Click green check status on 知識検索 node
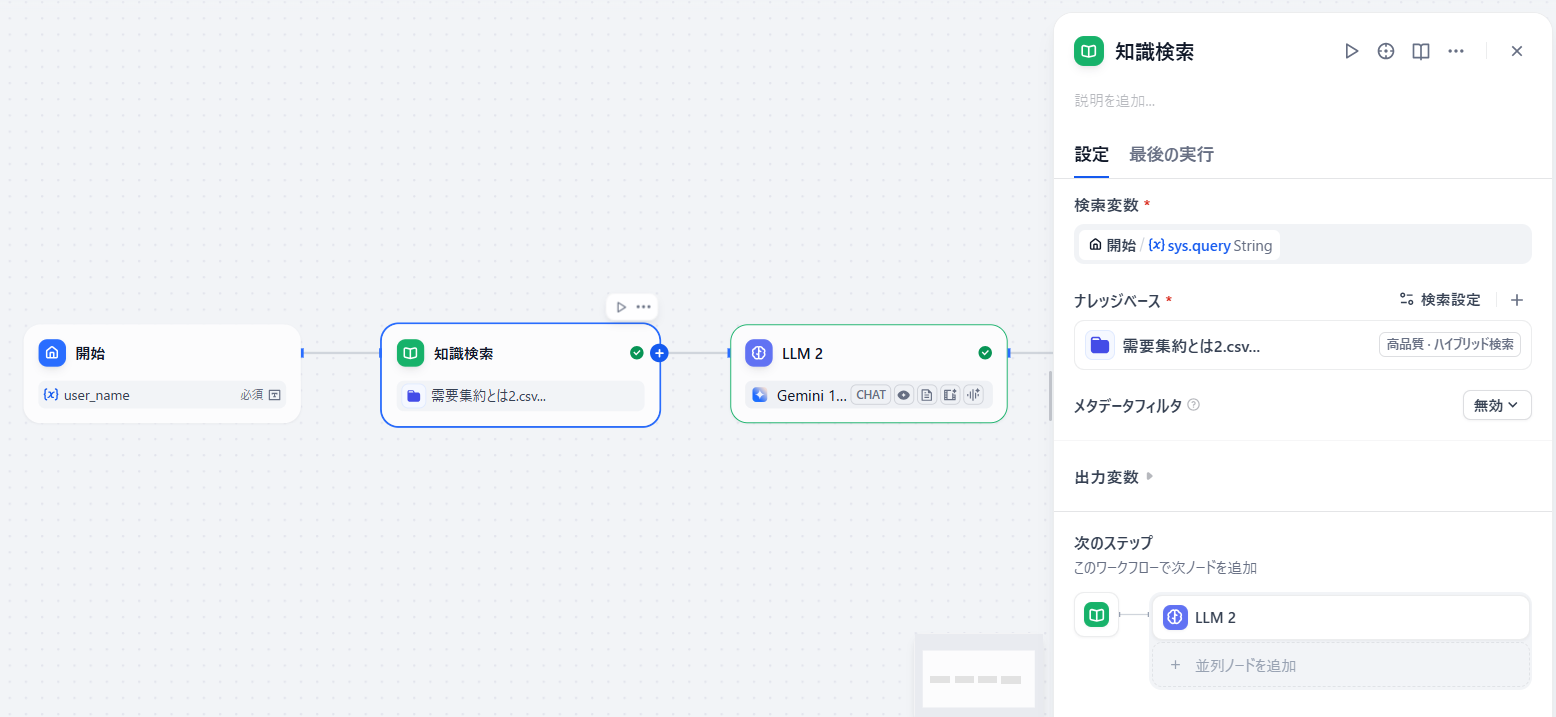The width and height of the screenshot is (1556, 717). [637, 353]
